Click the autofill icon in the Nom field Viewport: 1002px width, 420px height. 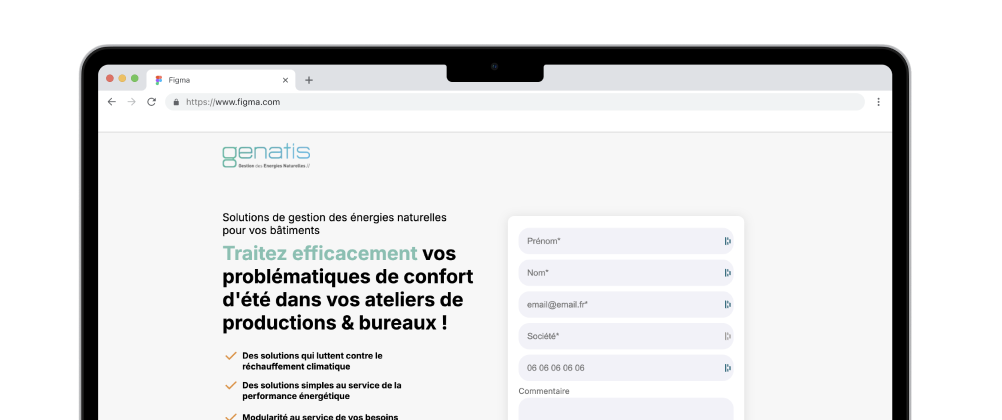(727, 273)
